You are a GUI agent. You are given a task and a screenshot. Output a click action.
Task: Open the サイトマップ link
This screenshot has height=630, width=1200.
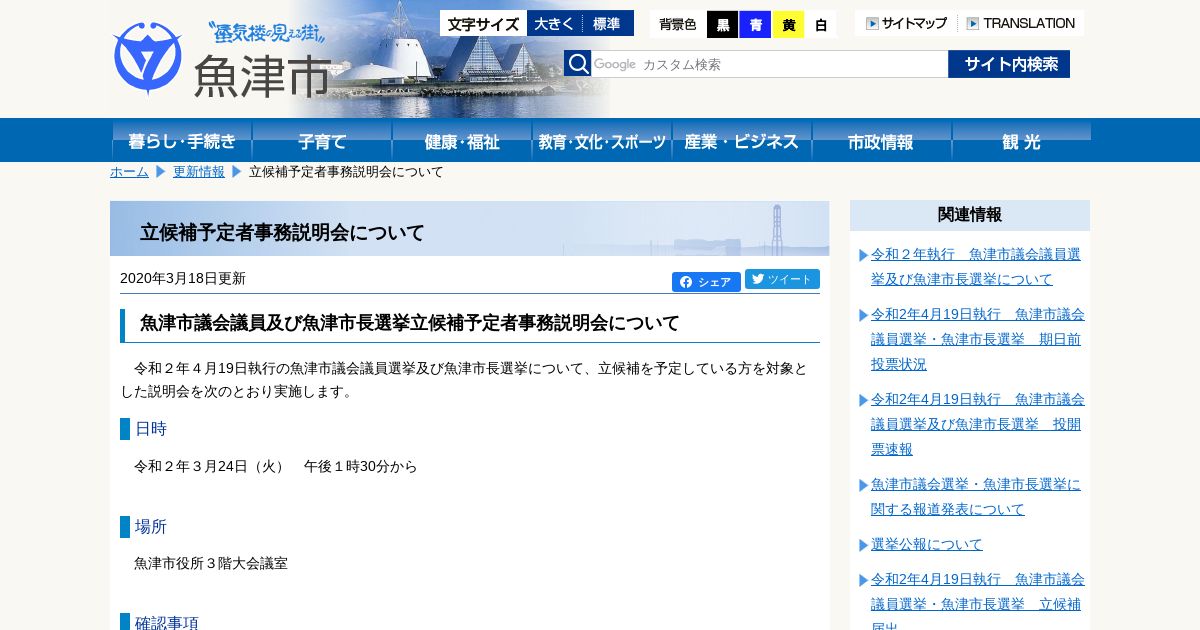click(x=906, y=23)
